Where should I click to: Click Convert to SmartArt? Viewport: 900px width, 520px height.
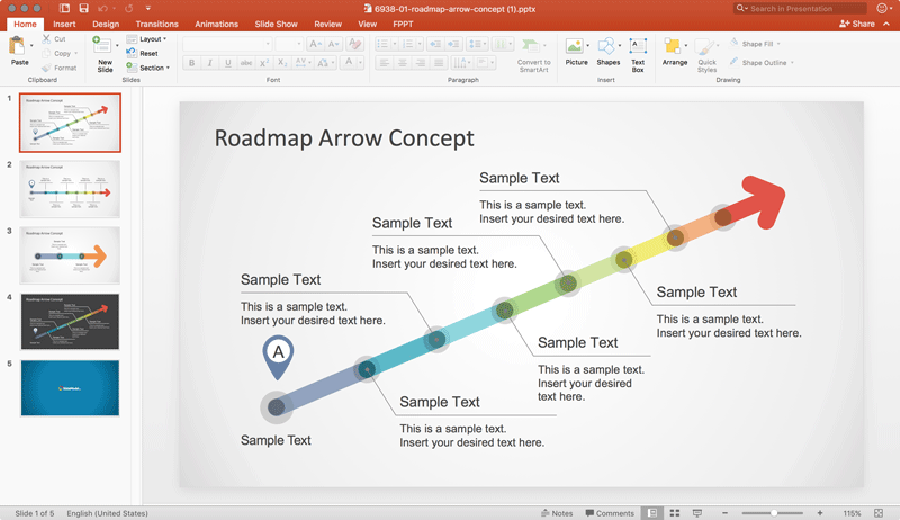(x=533, y=55)
